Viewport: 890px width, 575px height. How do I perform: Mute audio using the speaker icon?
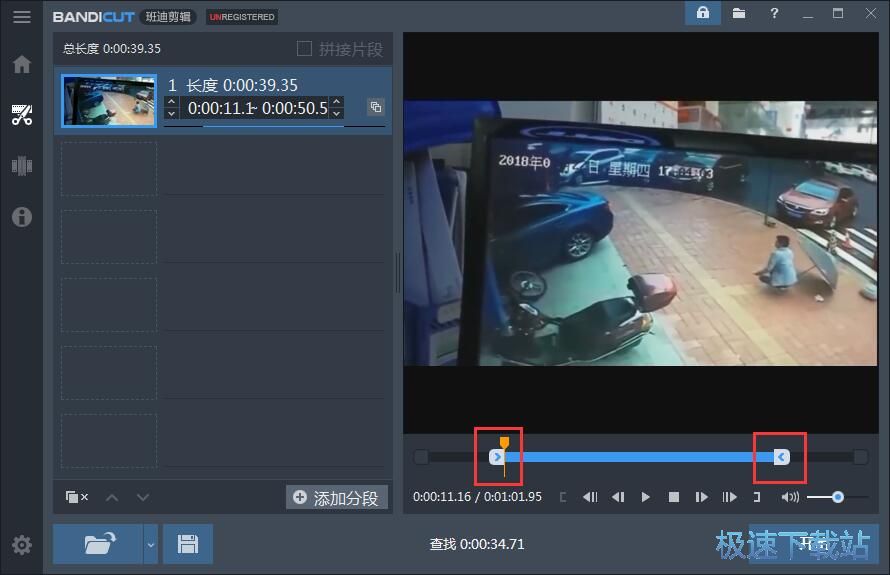[x=789, y=497]
